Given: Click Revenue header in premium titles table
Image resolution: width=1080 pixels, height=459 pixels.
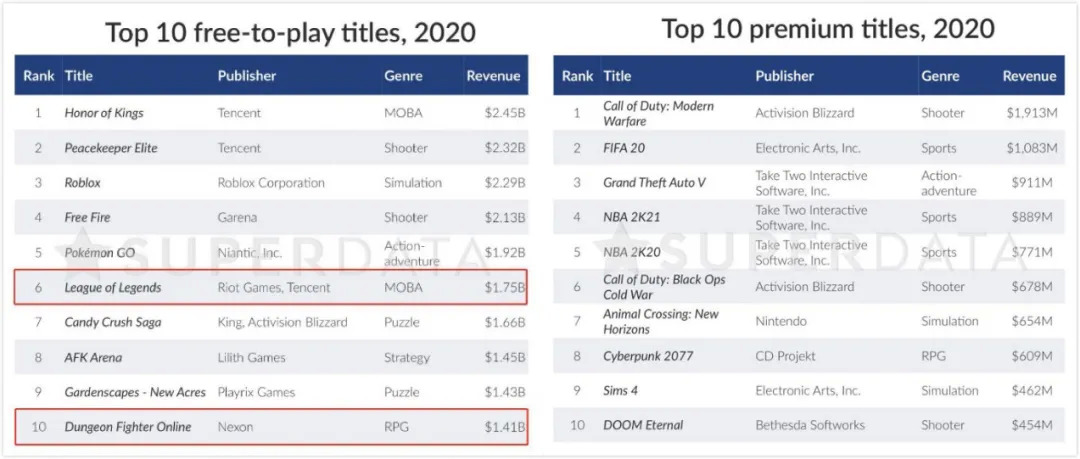Looking at the screenshot, I should click(1029, 76).
